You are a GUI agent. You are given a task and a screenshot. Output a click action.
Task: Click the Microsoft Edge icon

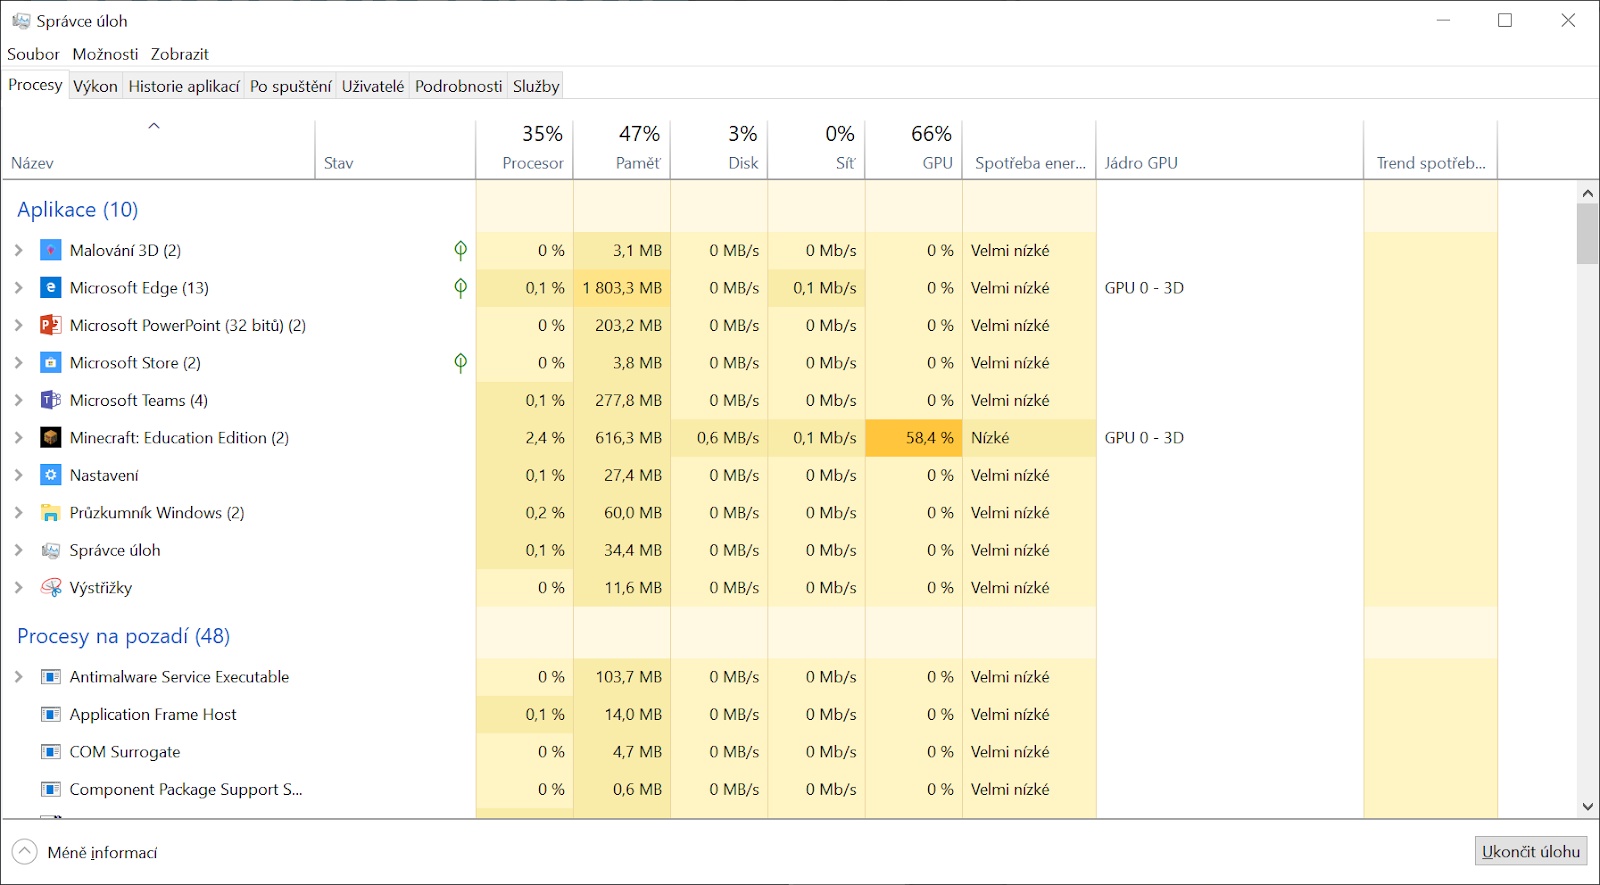(x=50, y=288)
